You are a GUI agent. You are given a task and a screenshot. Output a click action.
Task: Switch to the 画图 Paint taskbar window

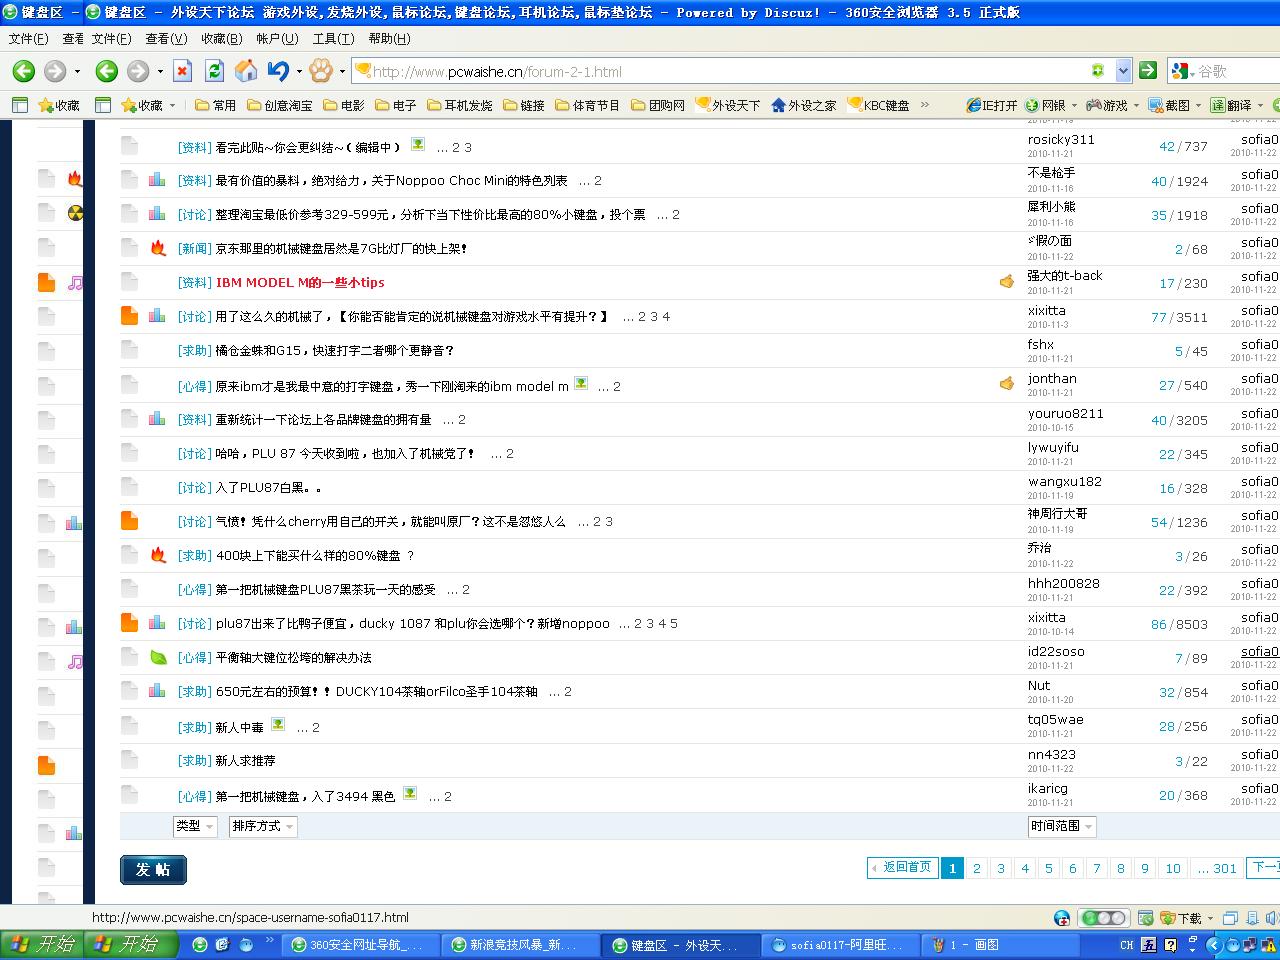click(970, 945)
